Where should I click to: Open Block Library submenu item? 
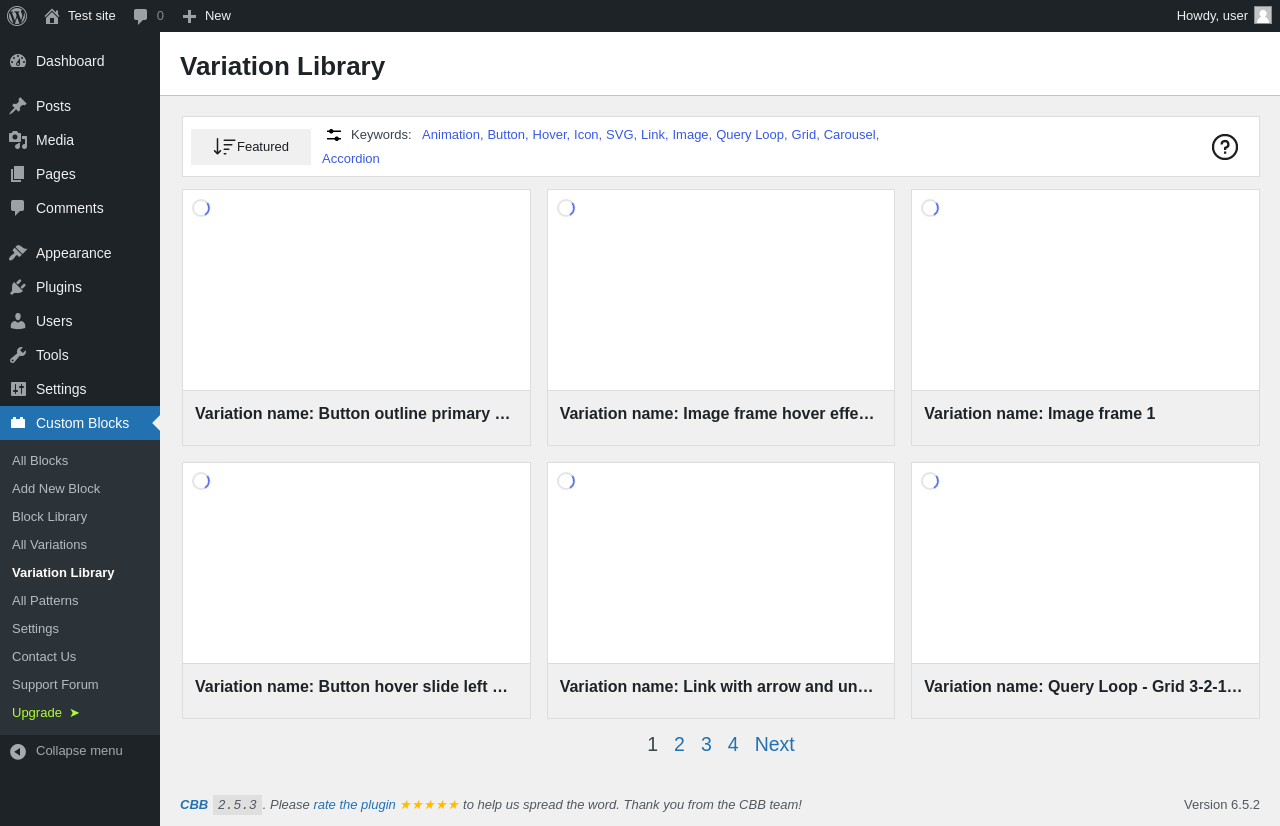click(49, 517)
